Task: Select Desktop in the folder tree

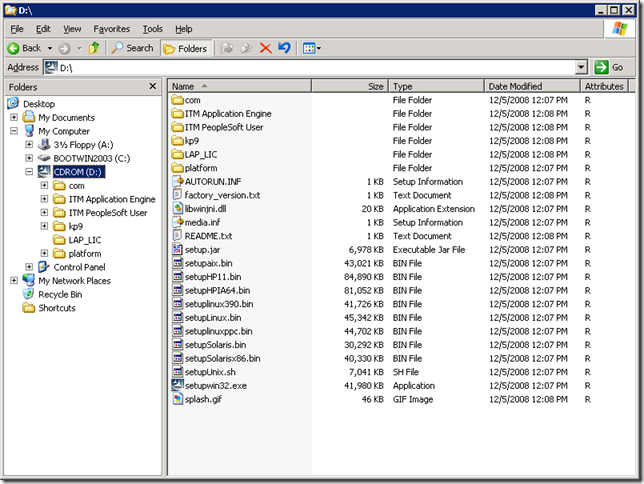Action: click(39, 104)
